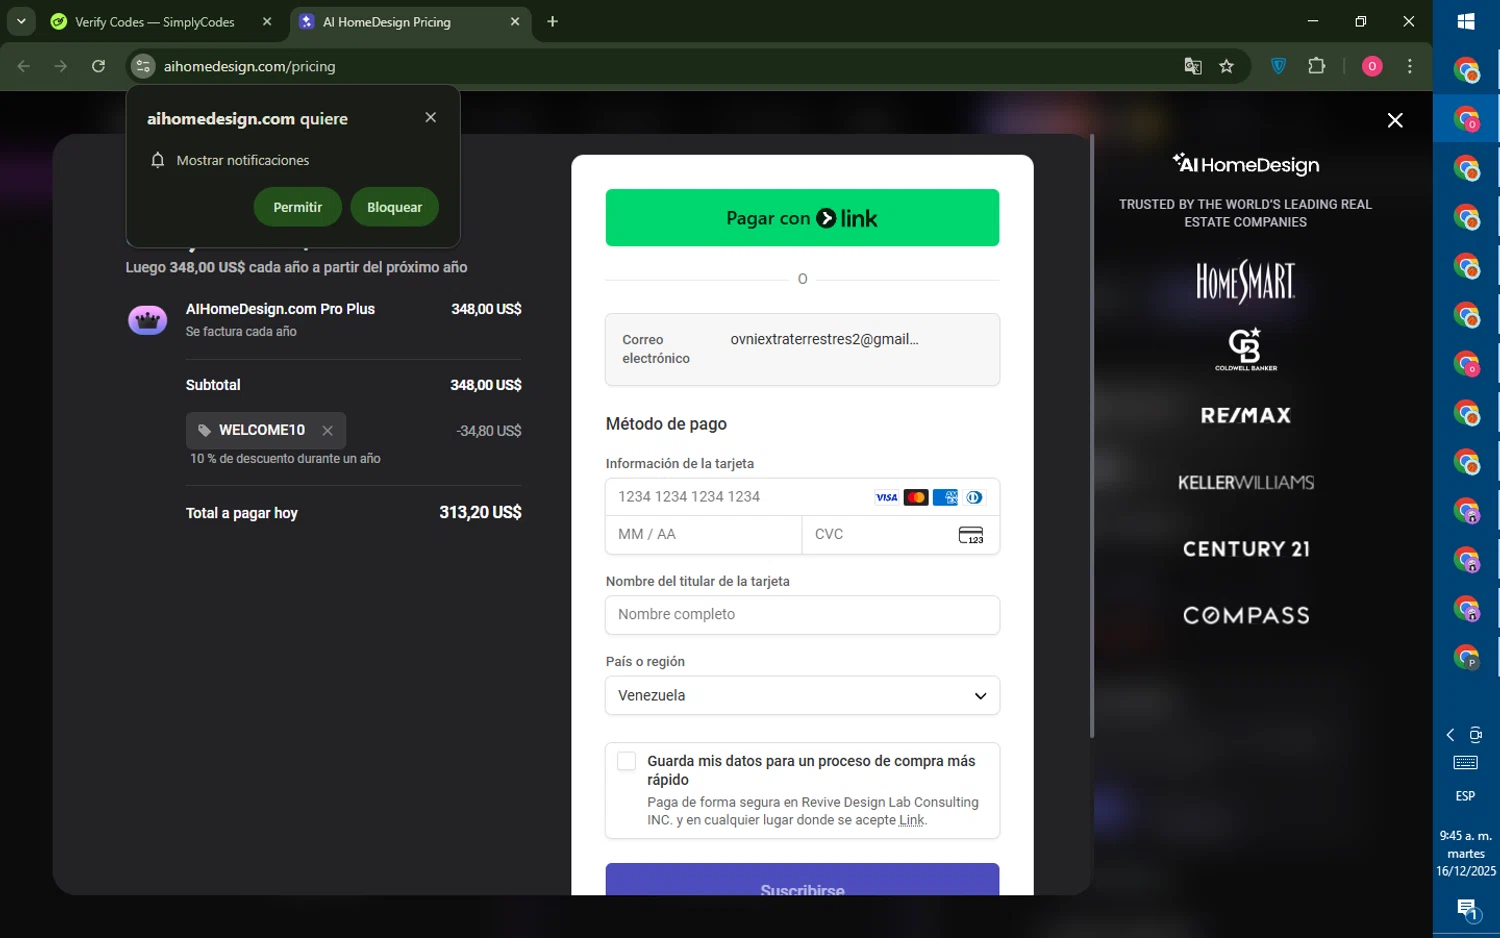The image size is (1500, 938).
Task: Click the HomeSmart logo
Action: [x=1246, y=281]
